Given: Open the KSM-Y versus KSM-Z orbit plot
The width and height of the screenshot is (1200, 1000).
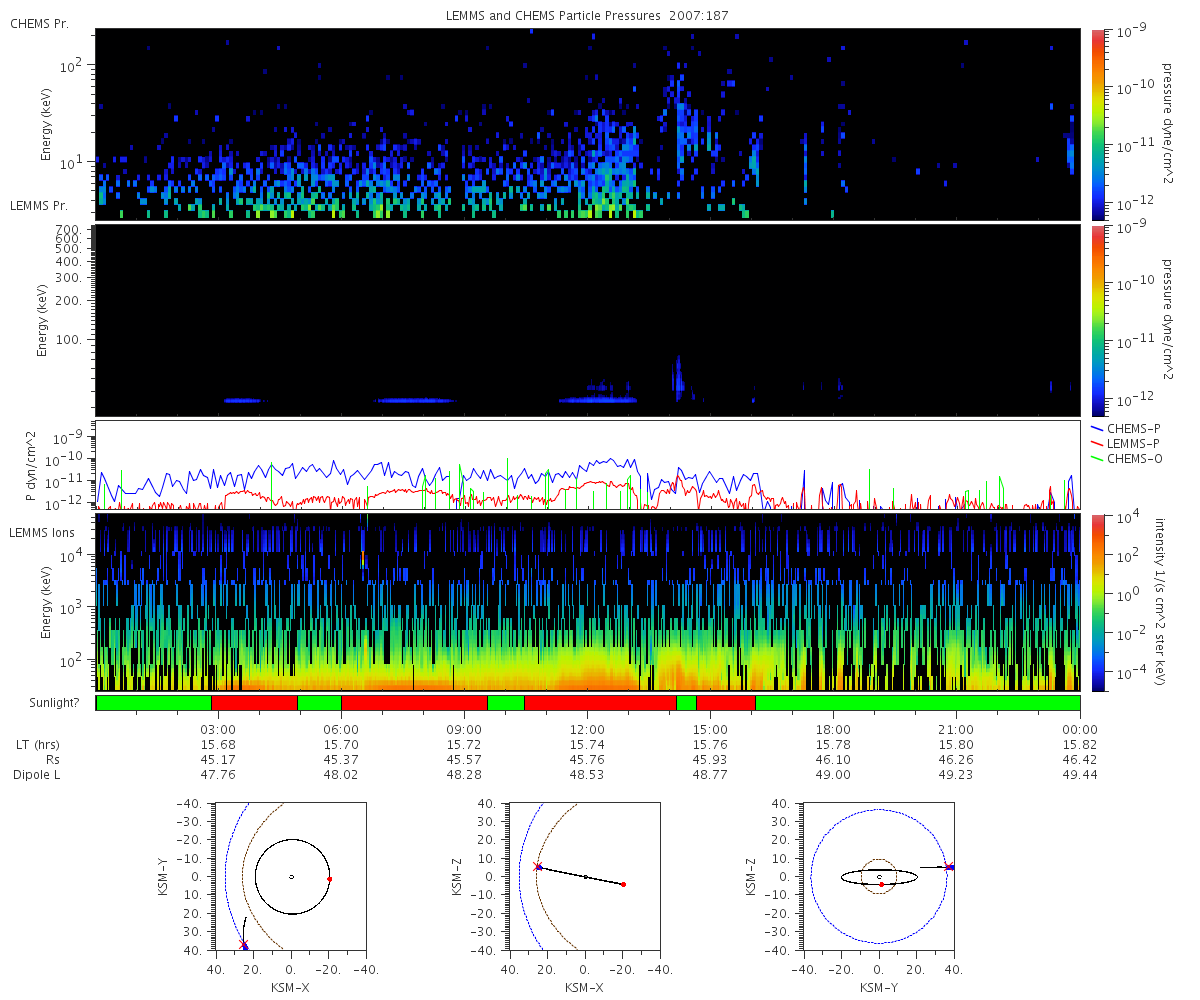Looking at the screenshot, I should pos(879,876).
